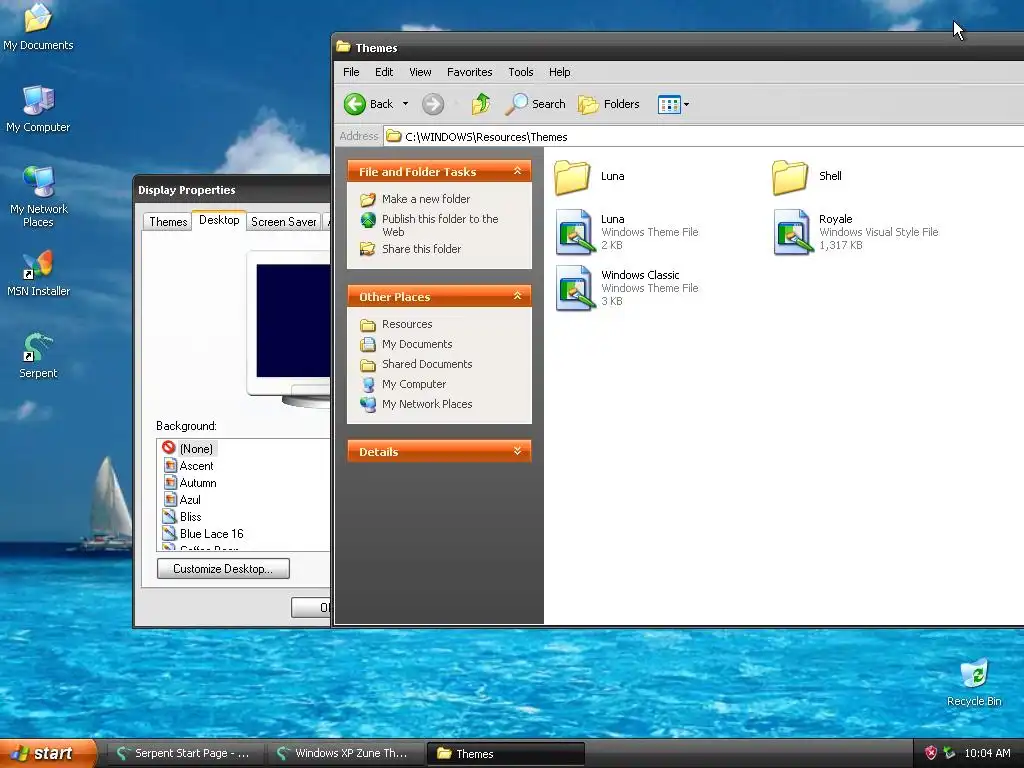Viewport: 1024px width, 768px height.
Task: Click the system clock 10:04 AM
Action: click(x=987, y=753)
